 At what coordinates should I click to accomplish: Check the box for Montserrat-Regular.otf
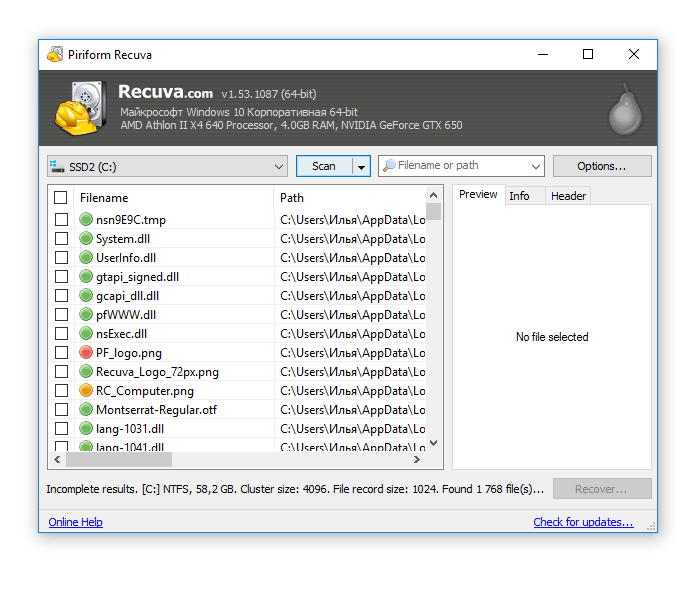(61, 409)
